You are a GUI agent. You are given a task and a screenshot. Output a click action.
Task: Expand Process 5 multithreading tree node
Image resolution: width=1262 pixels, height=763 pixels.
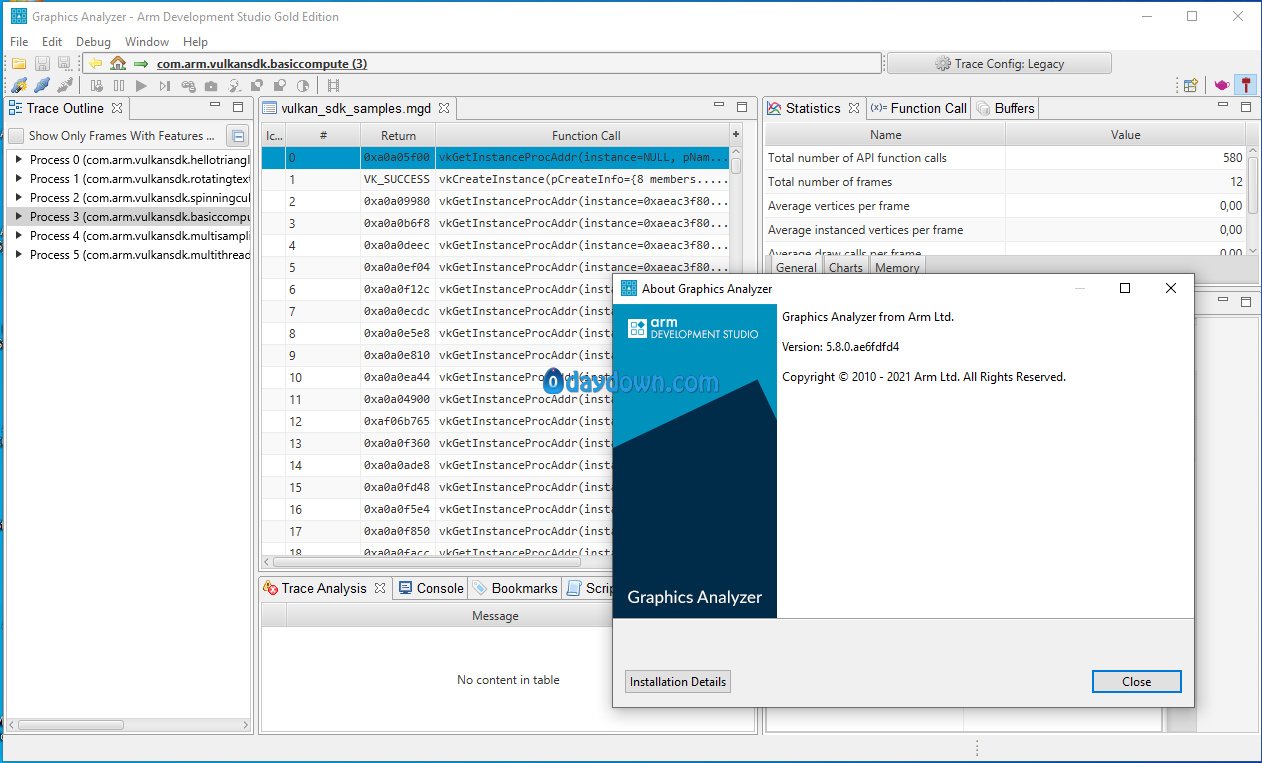19,255
